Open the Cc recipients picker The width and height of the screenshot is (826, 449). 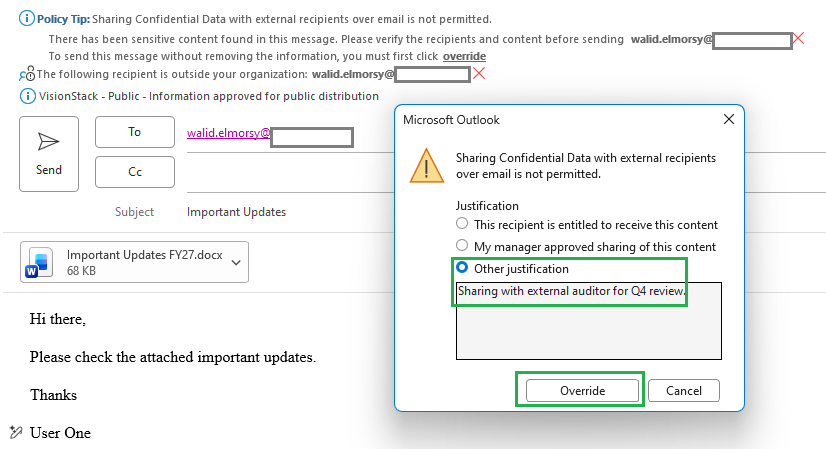pos(135,172)
